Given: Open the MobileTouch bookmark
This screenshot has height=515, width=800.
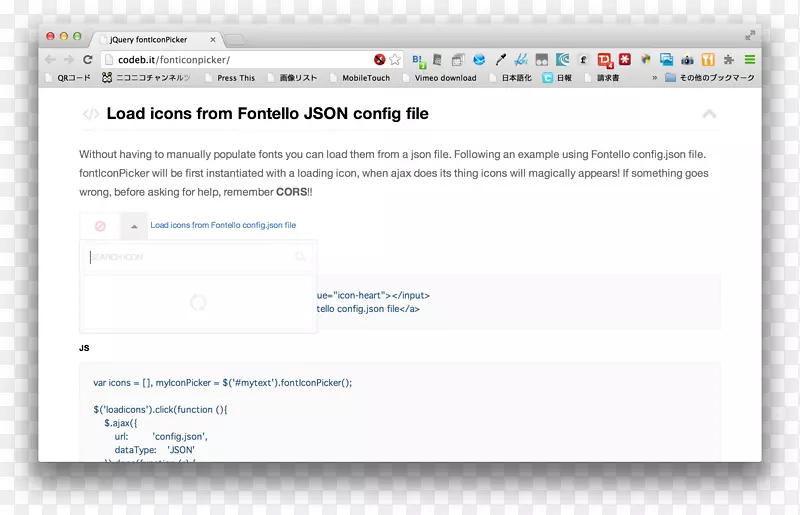Looking at the screenshot, I should (360, 78).
